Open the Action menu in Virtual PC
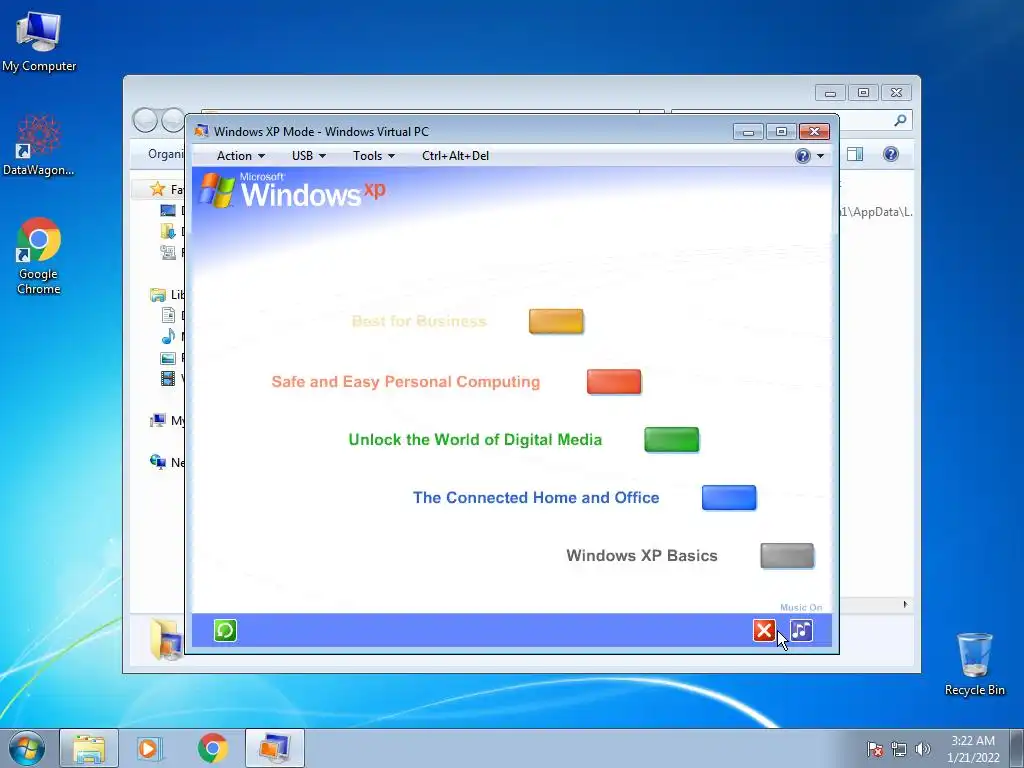This screenshot has height=768, width=1024. pos(240,155)
